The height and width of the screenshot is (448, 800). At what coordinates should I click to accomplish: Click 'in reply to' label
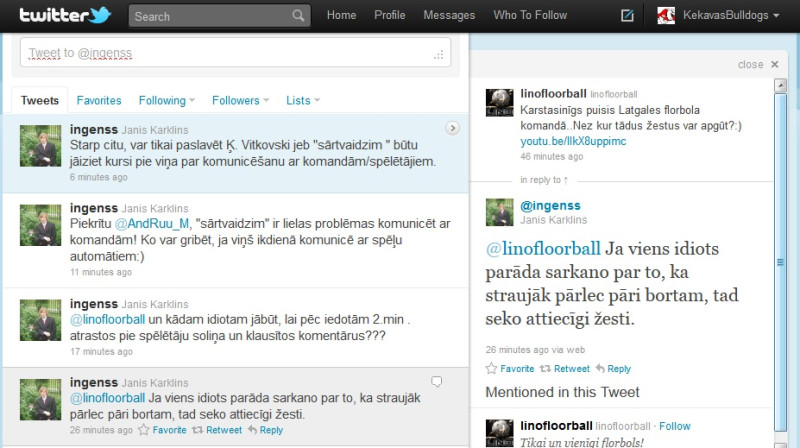(544, 180)
